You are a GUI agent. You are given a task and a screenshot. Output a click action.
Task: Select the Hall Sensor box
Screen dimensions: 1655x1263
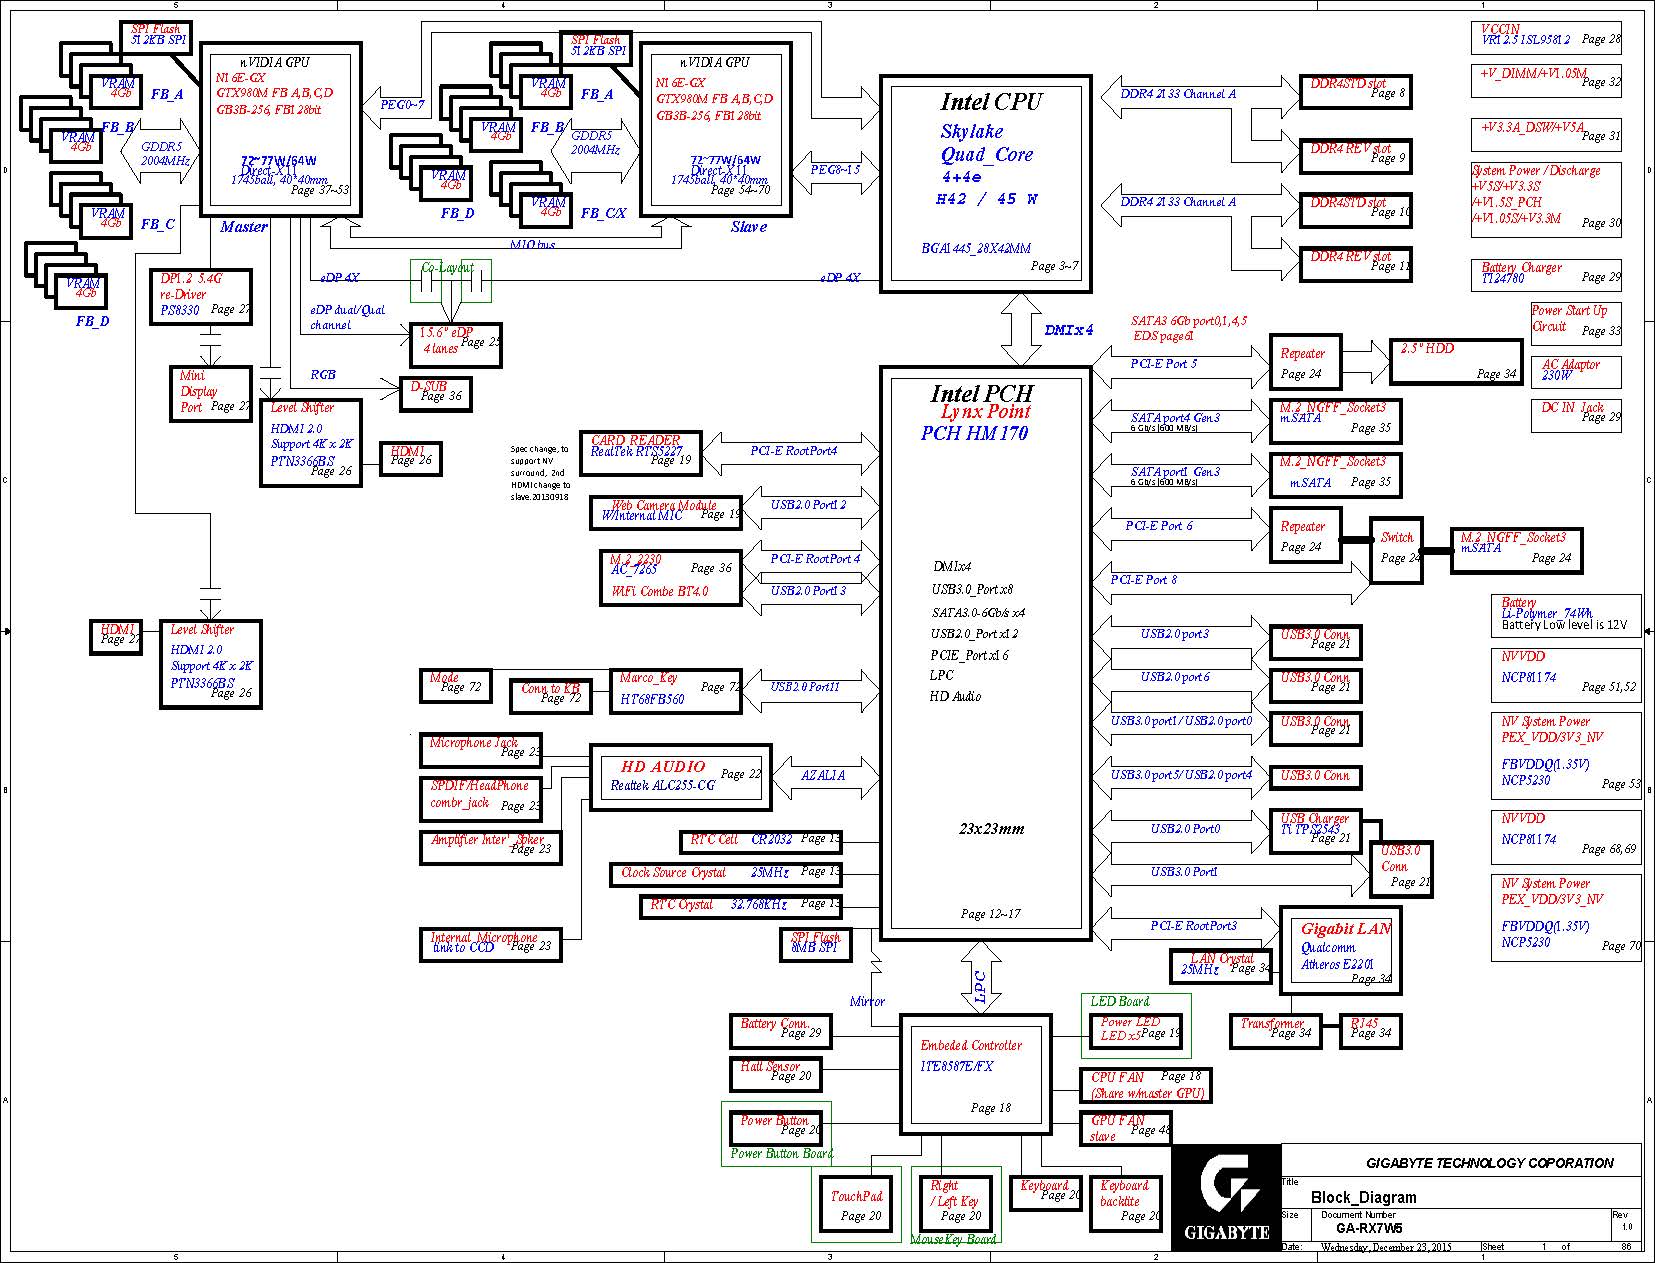[775, 1074]
